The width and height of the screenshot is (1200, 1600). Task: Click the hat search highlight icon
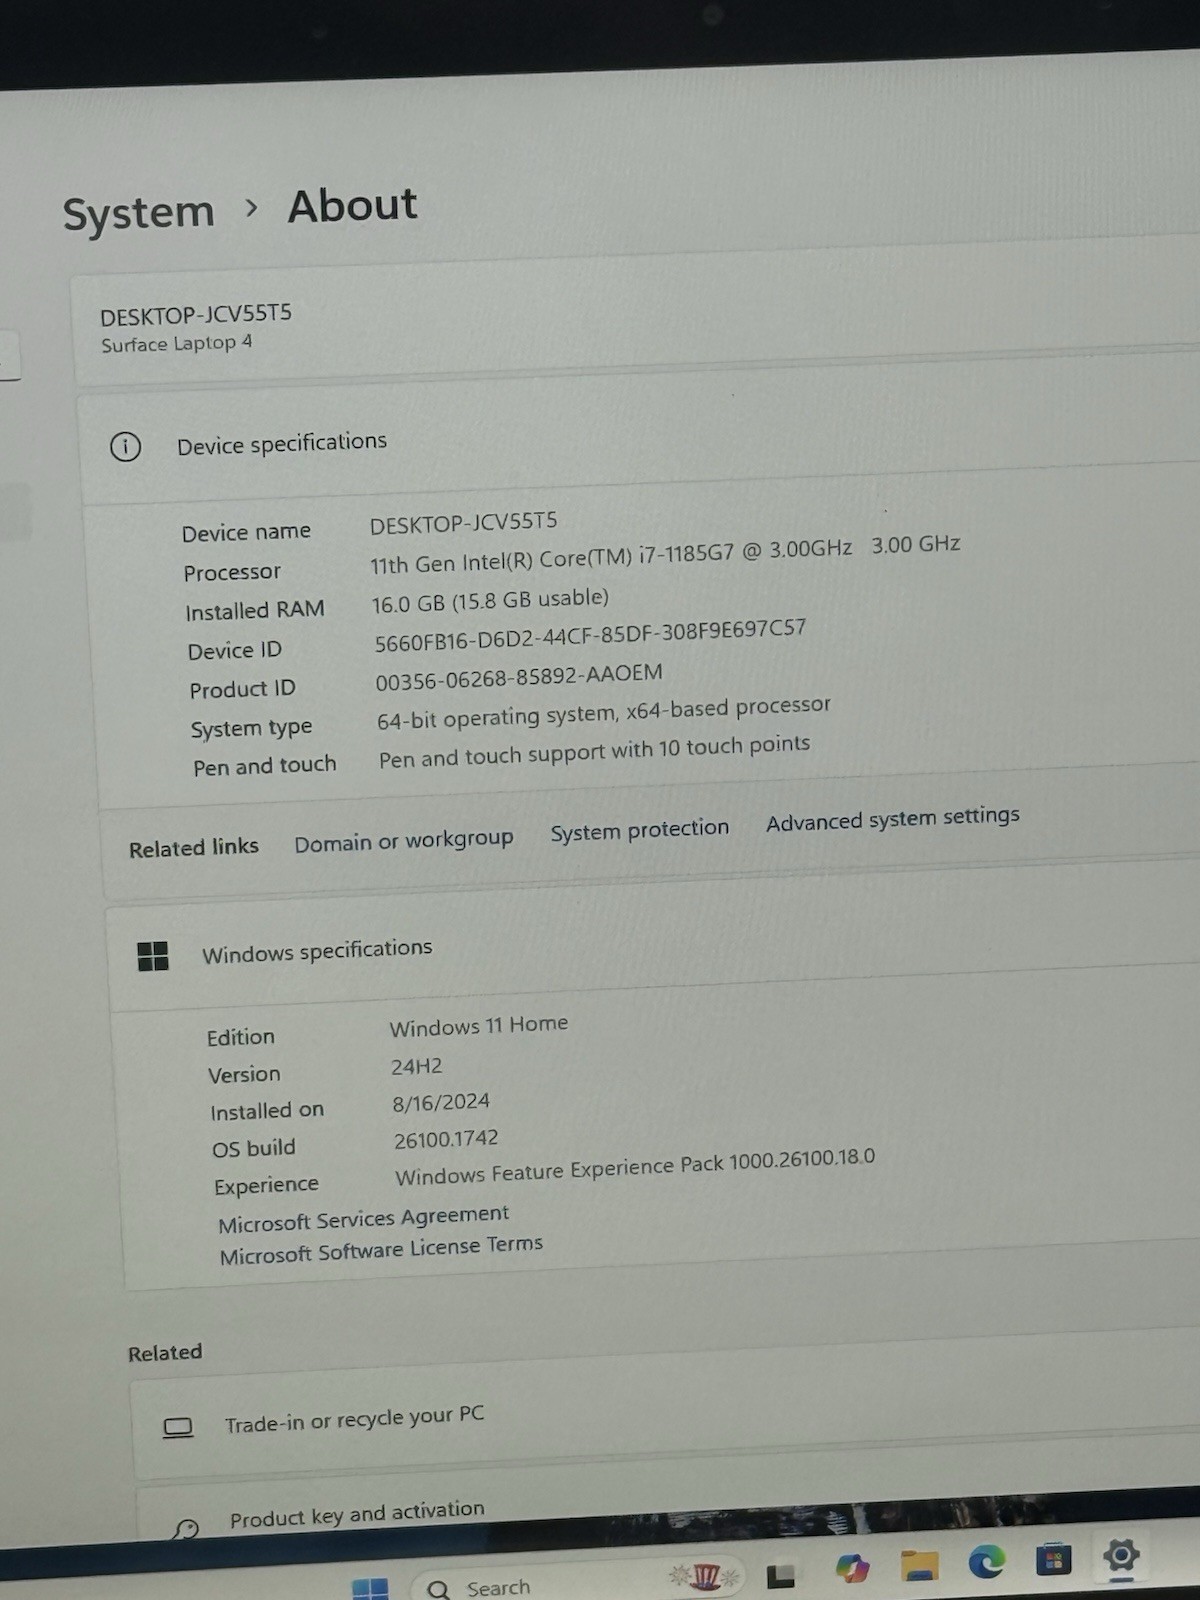[705, 1577]
